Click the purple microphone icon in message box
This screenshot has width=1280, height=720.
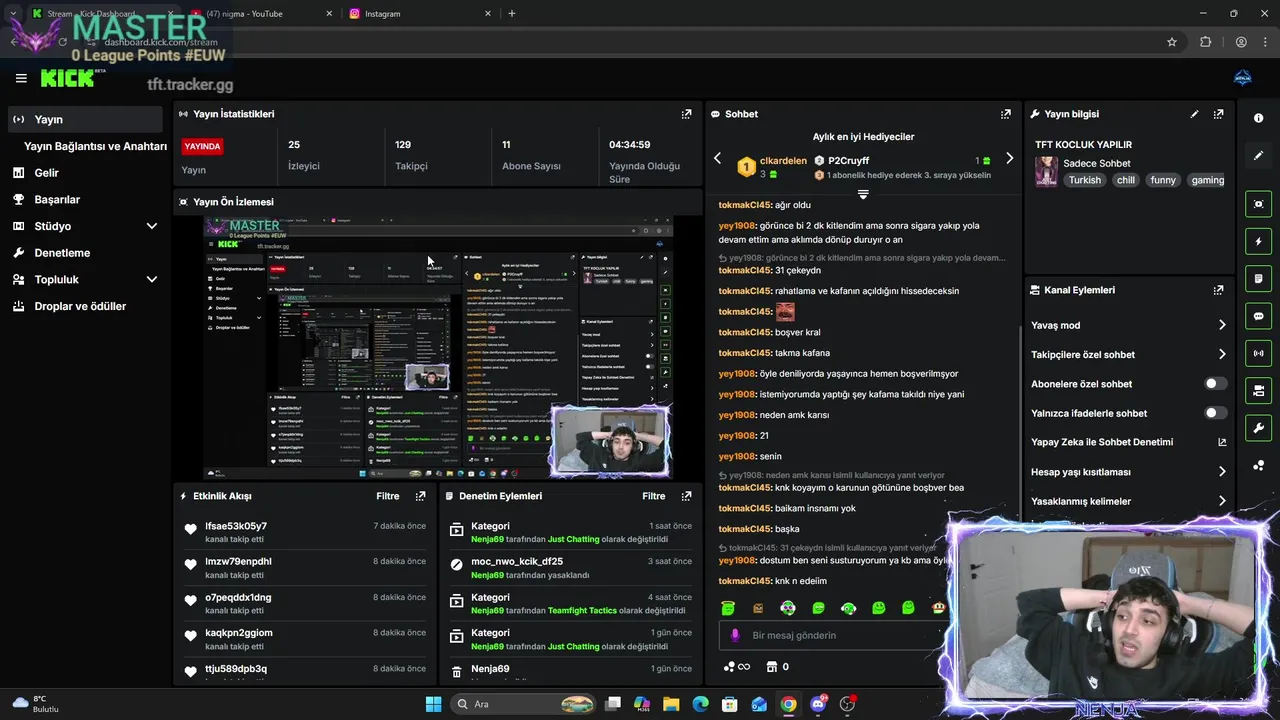[735, 635]
